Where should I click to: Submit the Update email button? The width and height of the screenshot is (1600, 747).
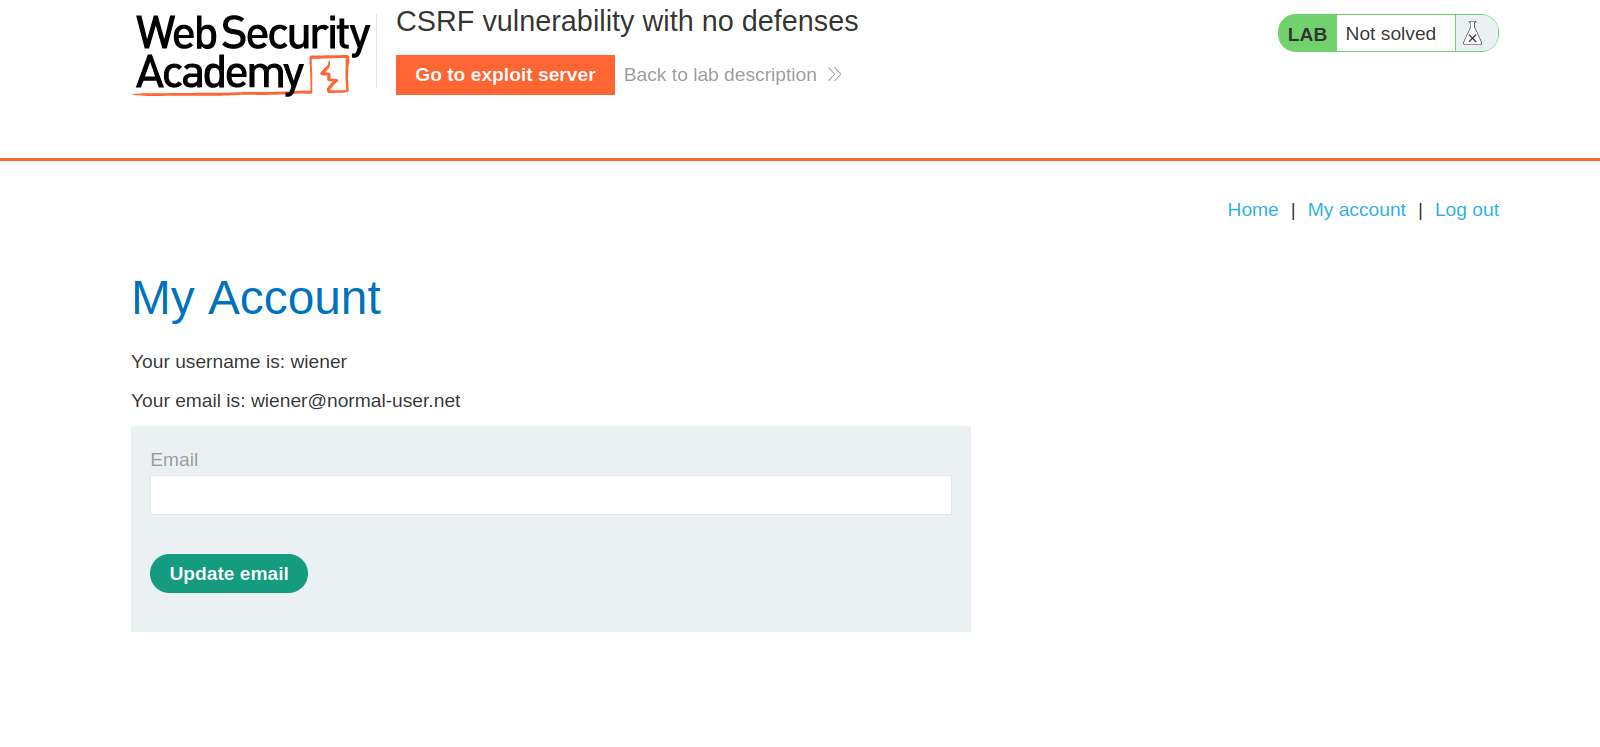pos(229,574)
